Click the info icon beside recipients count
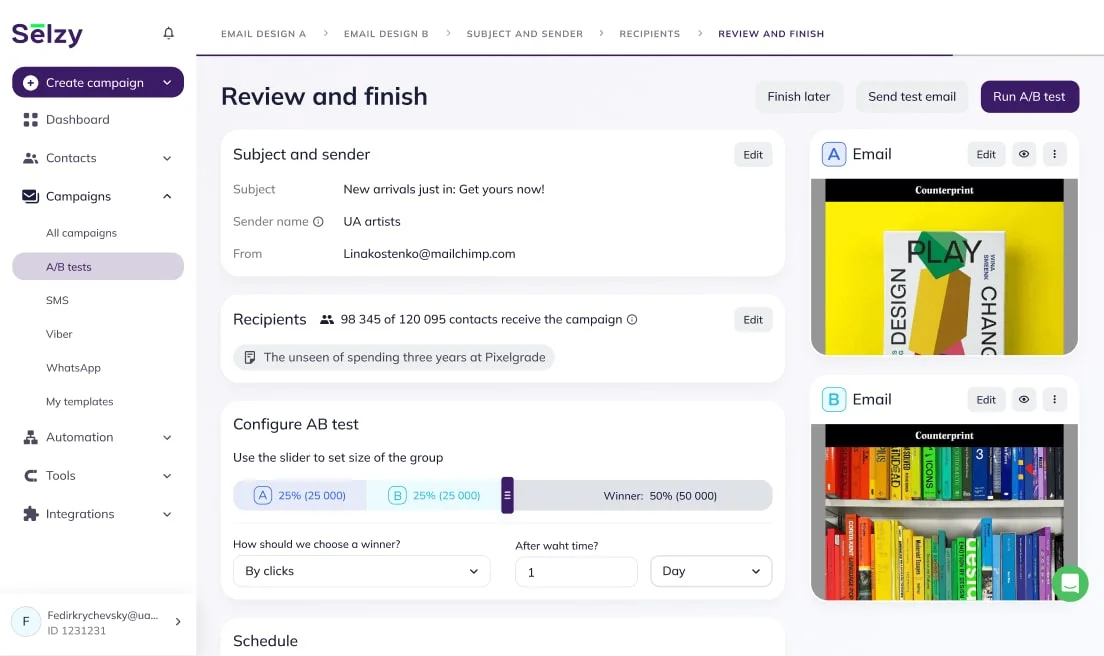Image resolution: width=1104 pixels, height=656 pixels. click(x=631, y=320)
